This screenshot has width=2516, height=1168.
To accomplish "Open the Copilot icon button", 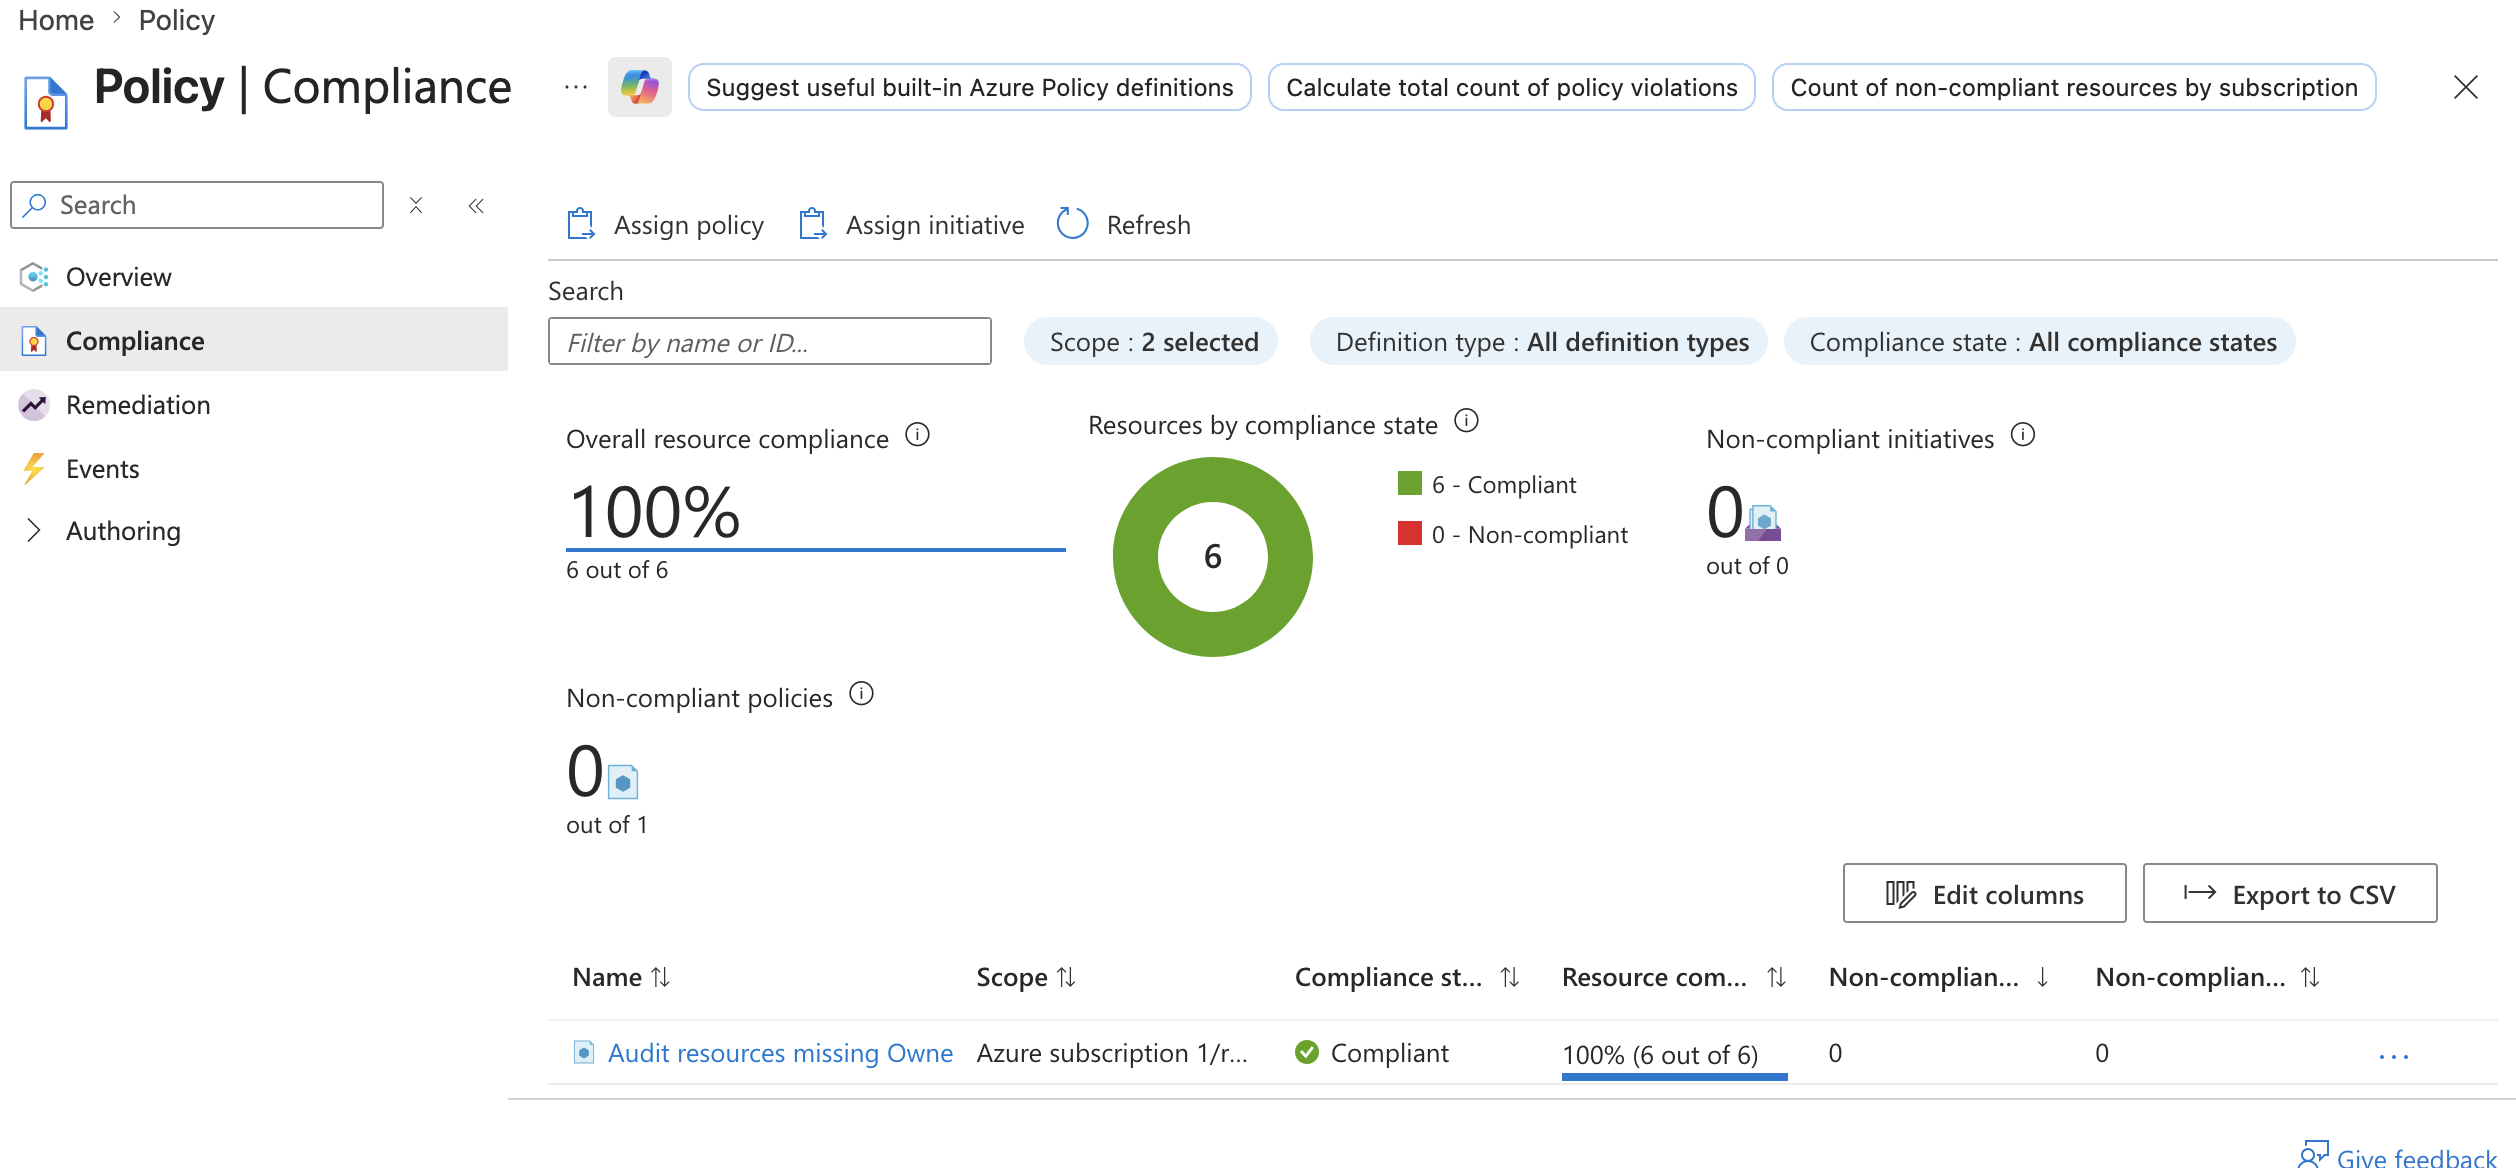I will pyautogui.click(x=640, y=87).
